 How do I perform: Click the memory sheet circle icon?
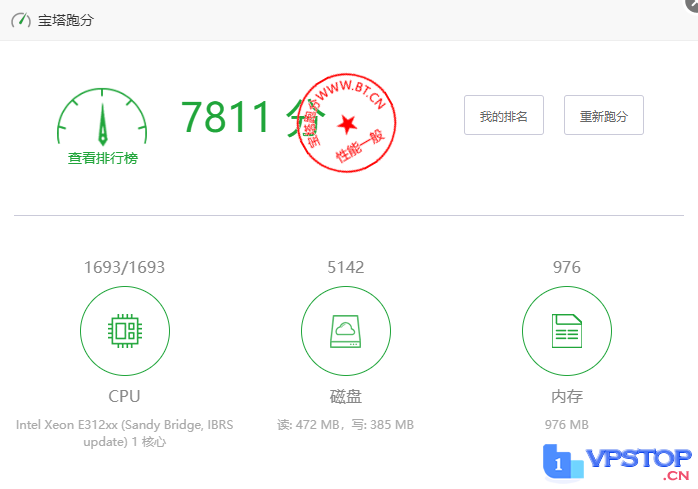[567, 331]
